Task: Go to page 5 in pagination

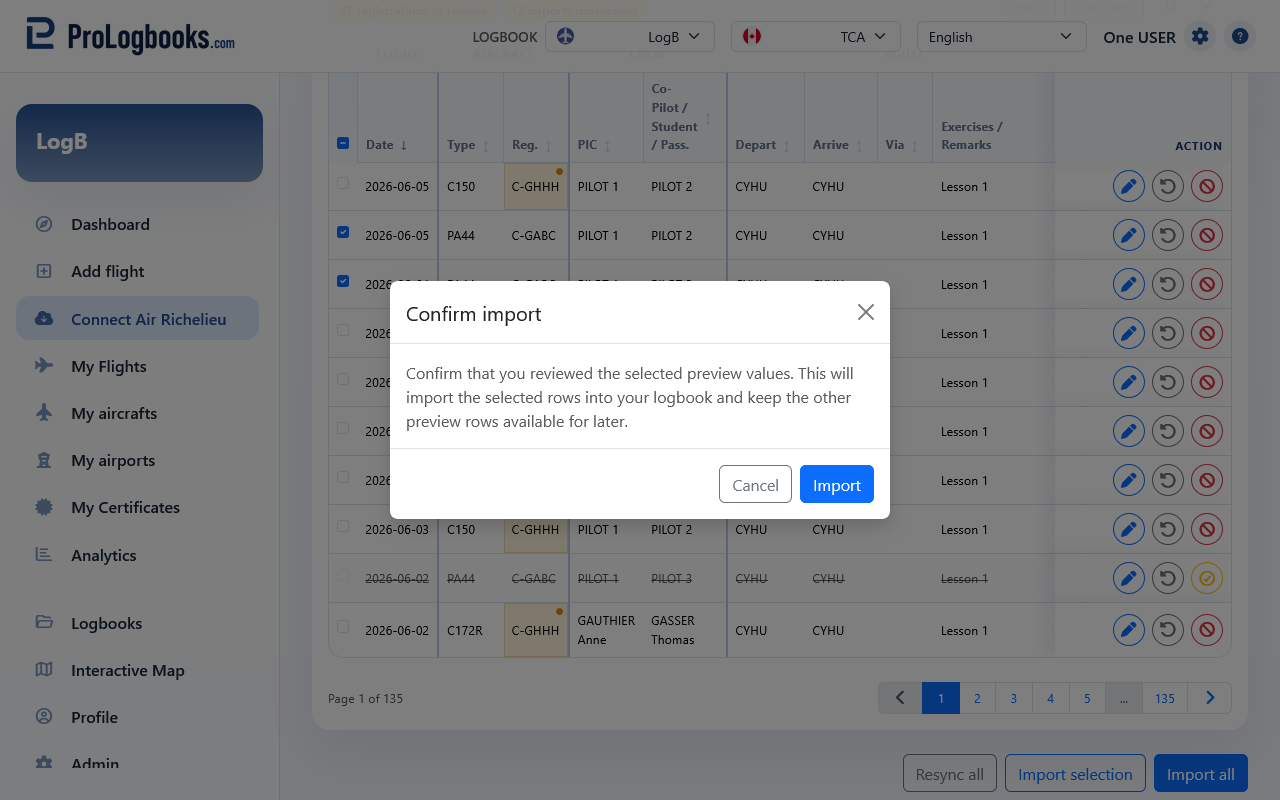Action: click(x=1087, y=698)
